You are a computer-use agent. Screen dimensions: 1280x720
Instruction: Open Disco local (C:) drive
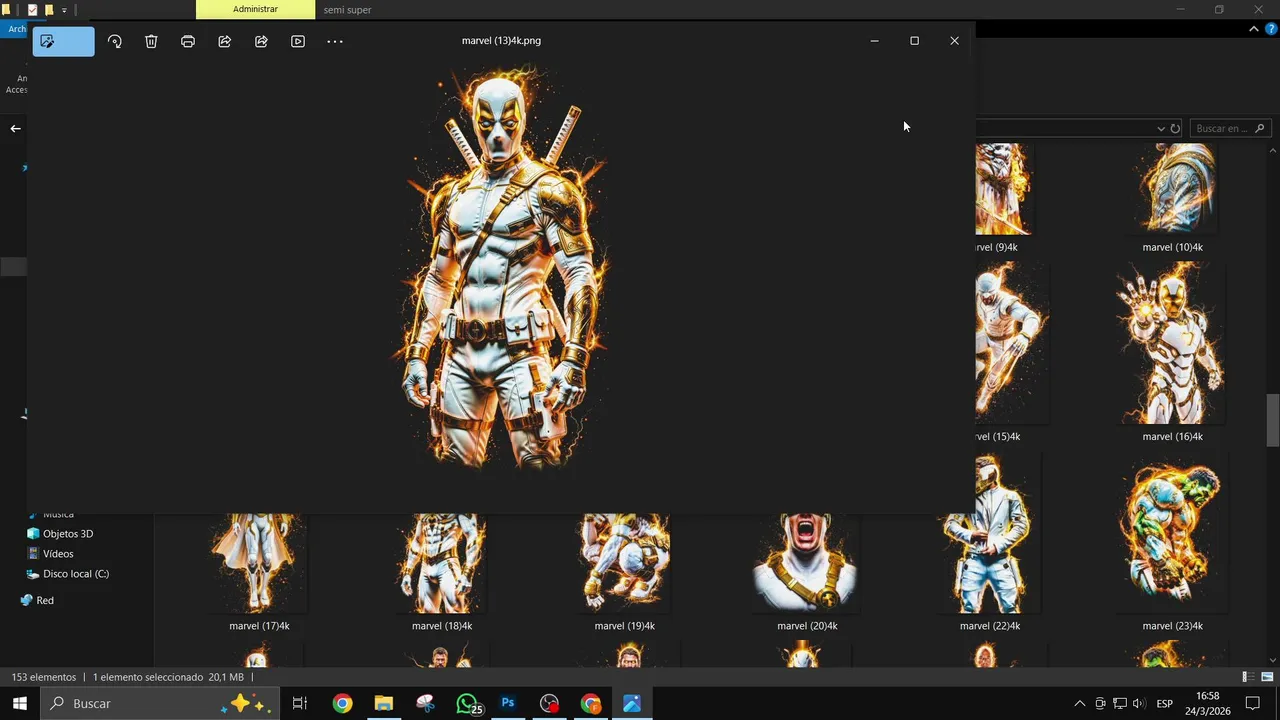coord(75,574)
